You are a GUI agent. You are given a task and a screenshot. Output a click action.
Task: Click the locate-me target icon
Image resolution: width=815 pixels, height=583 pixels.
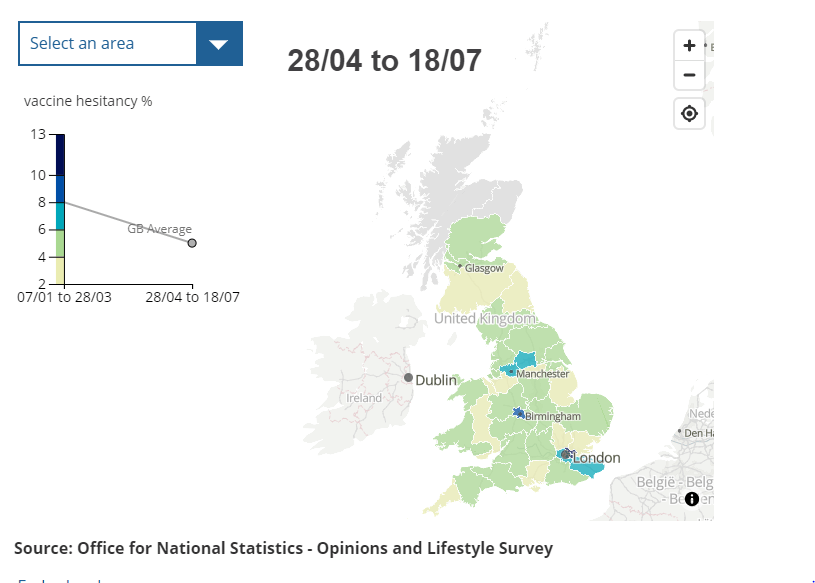click(689, 114)
